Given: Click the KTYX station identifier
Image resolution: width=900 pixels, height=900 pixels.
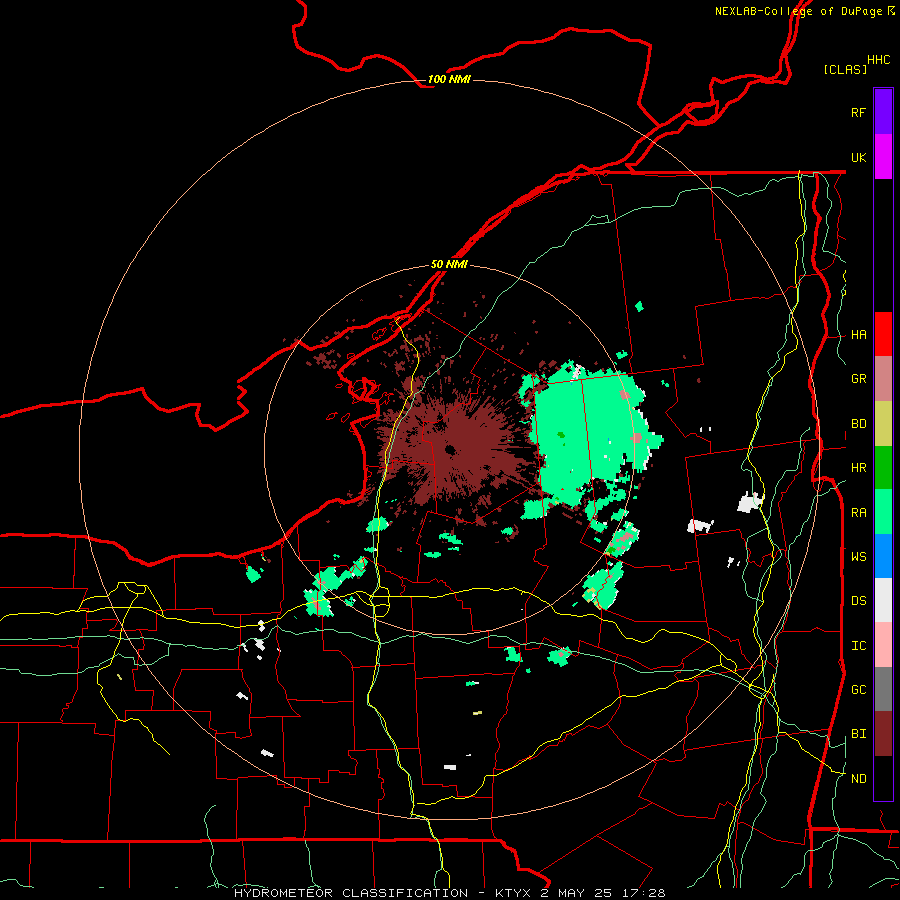Looking at the screenshot, I should click(x=514, y=893).
